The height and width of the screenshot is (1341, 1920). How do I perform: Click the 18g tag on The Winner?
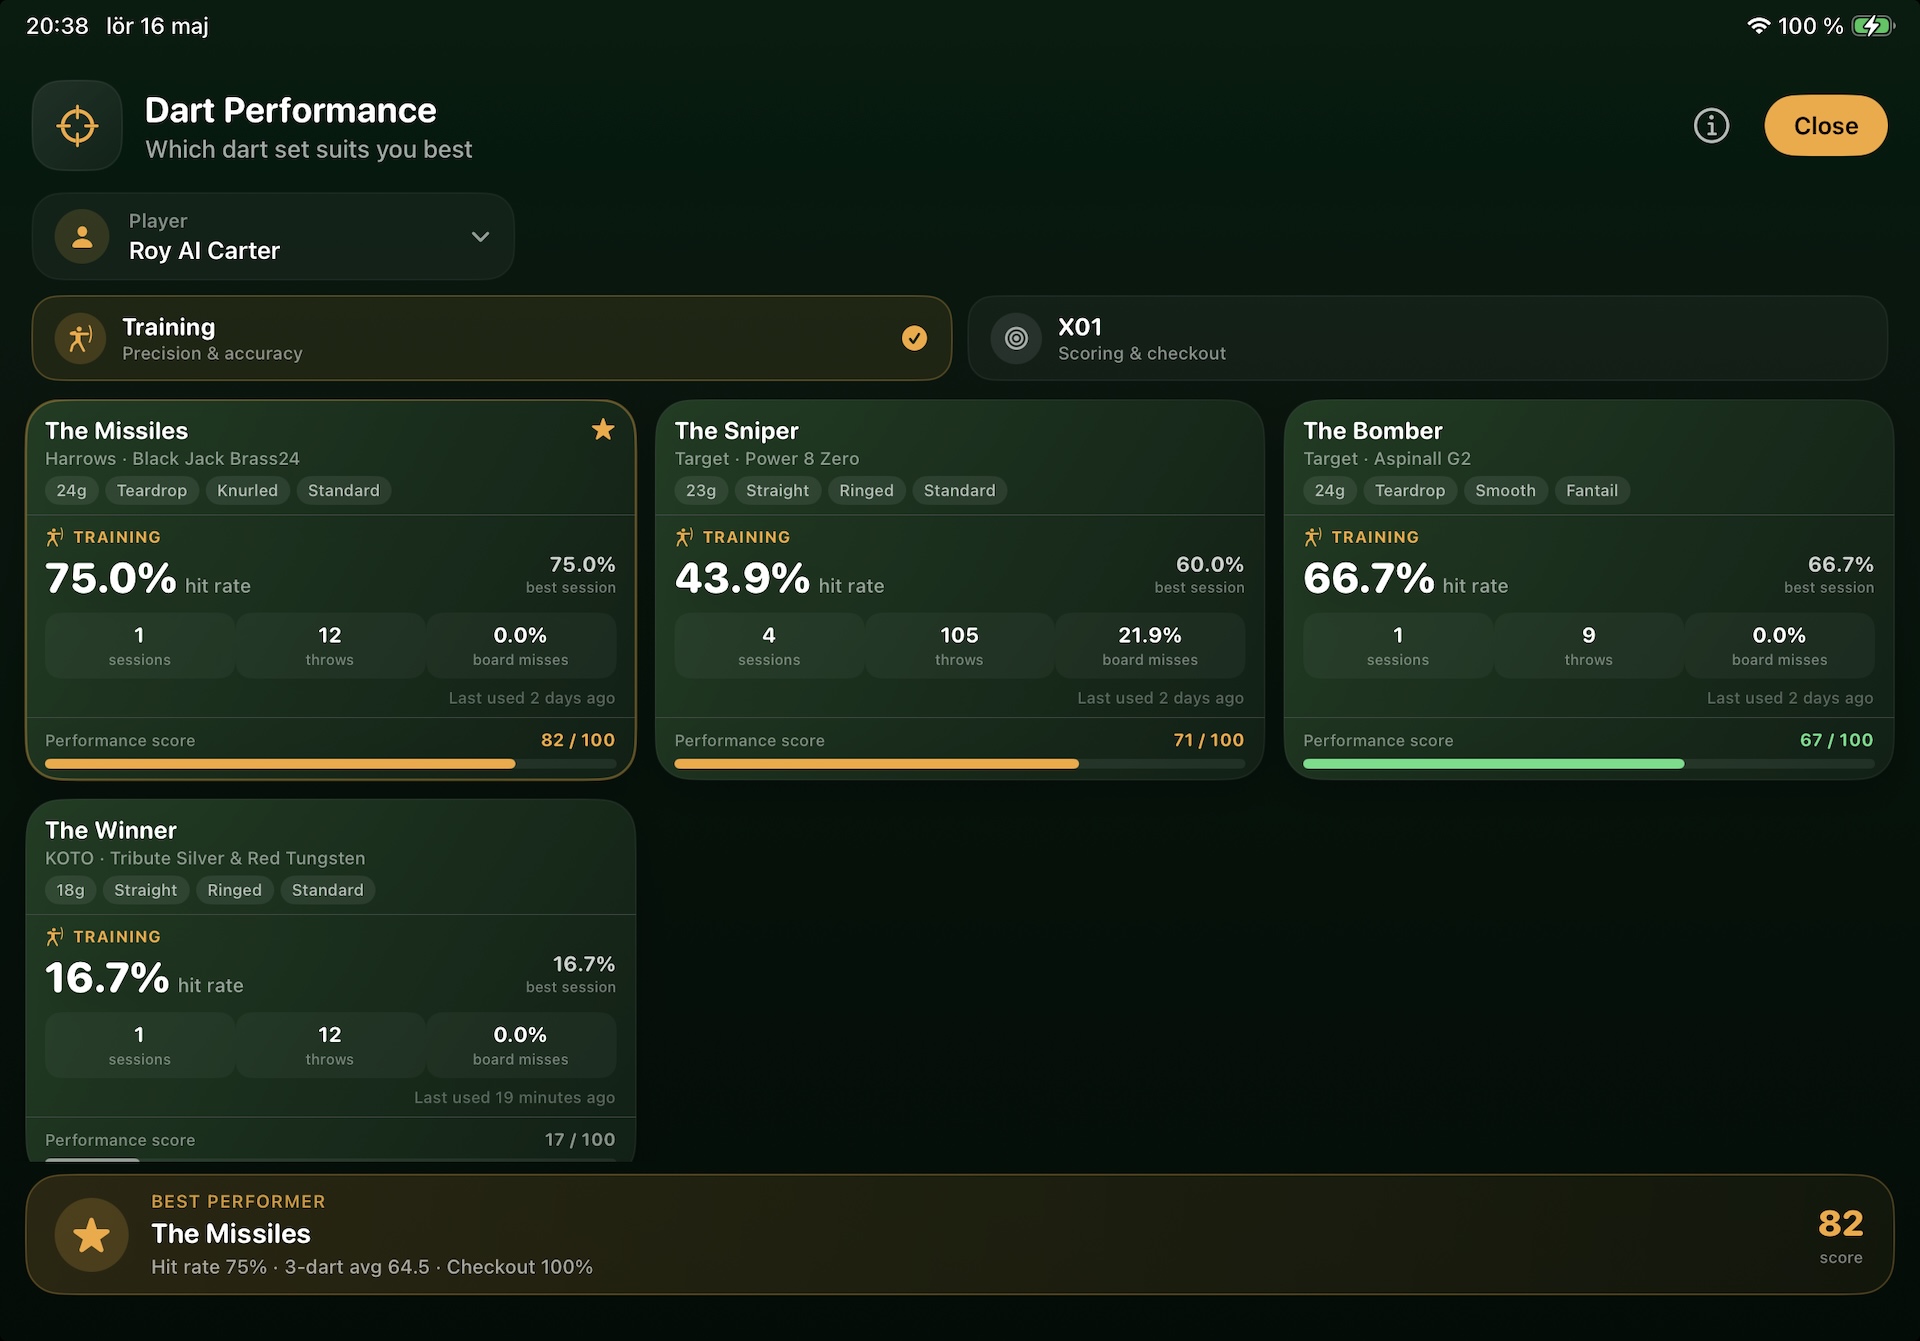(x=70, y=890)
